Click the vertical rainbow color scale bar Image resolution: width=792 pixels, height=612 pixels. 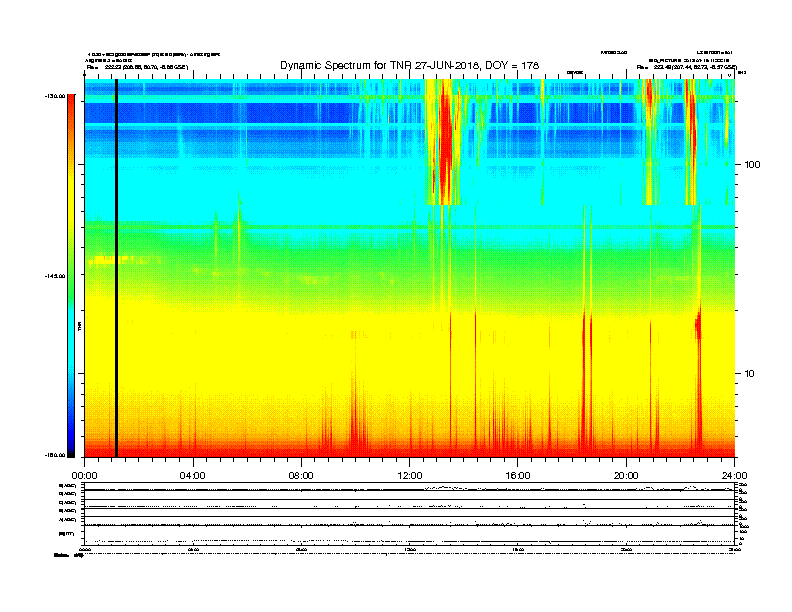71,275
